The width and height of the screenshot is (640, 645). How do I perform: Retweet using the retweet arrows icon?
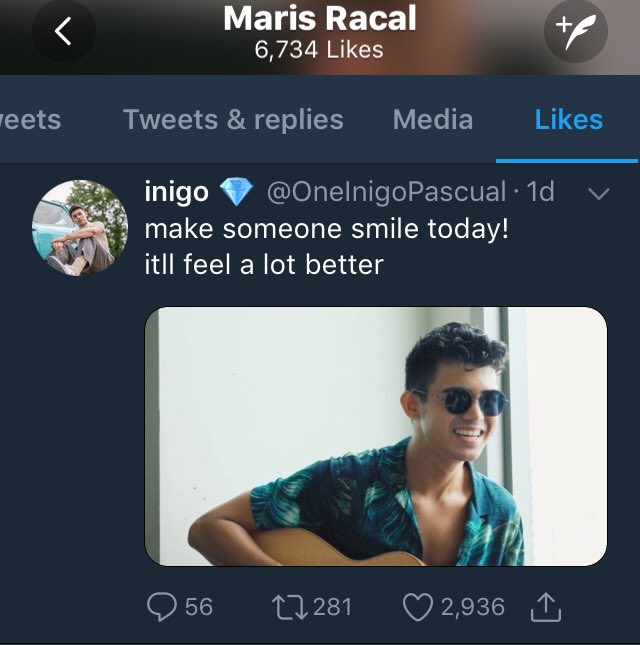290,607
